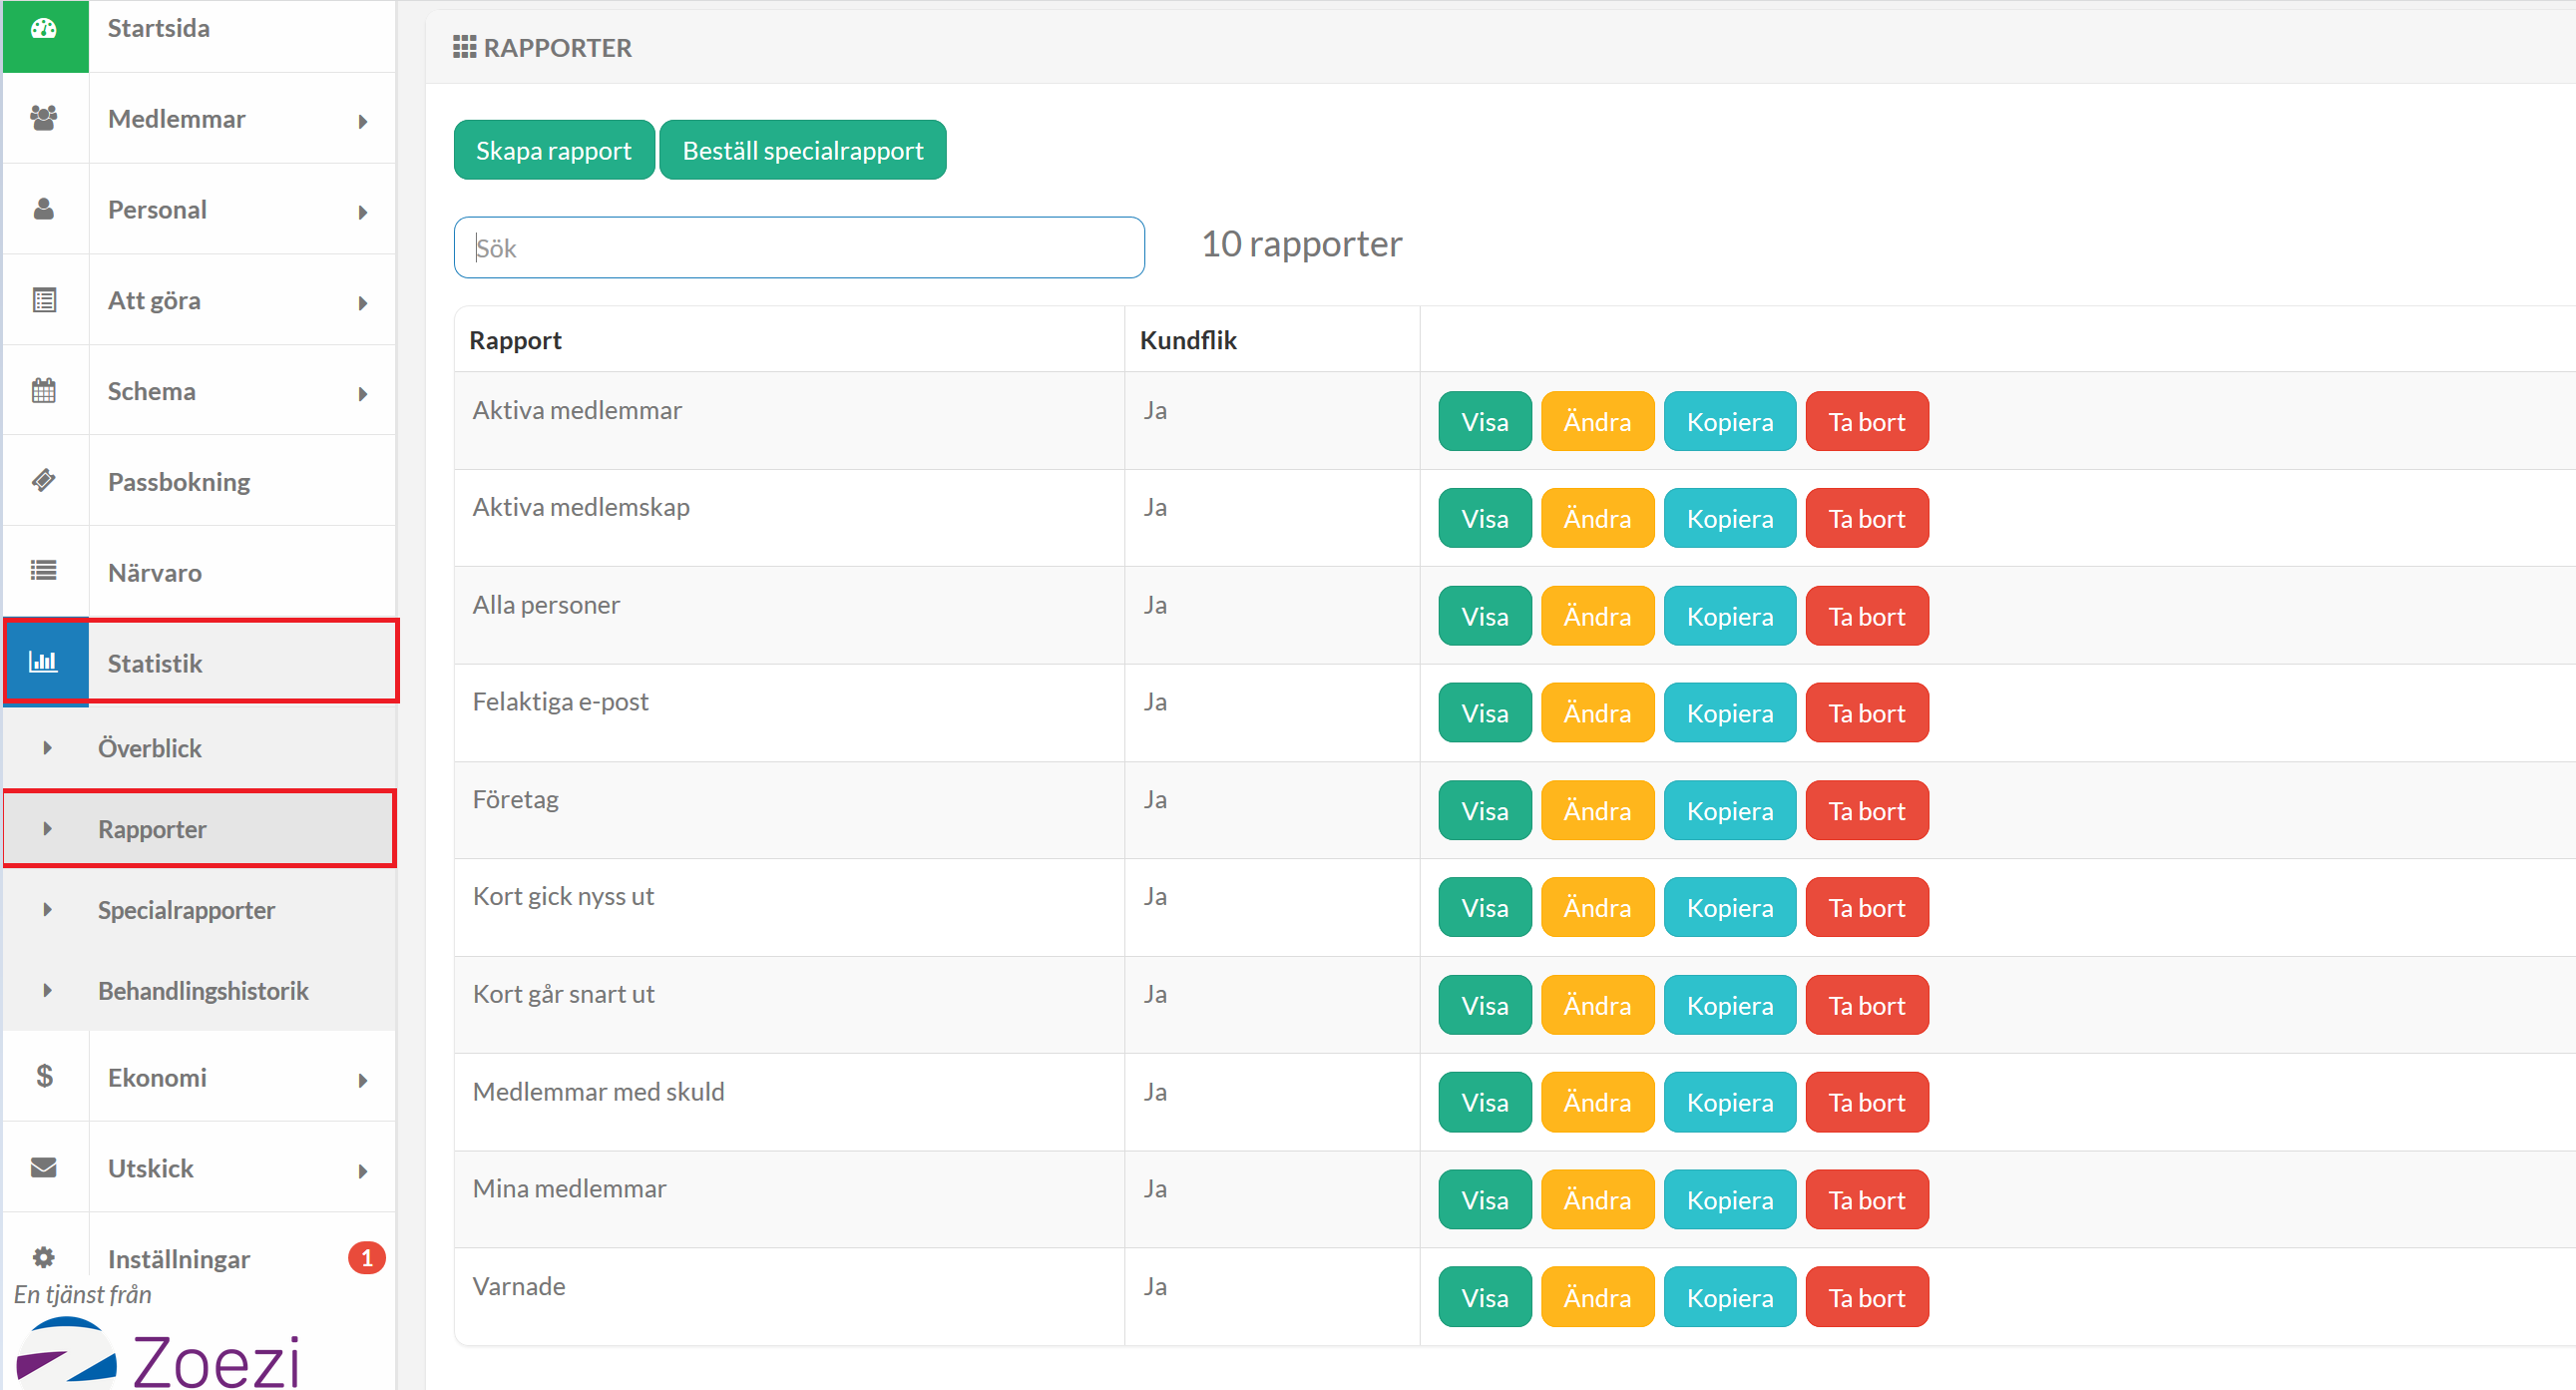This screenshot has height=1390, width=2576.
Task: Click the Medlemmar group icon
Action: pyautogui.click(x=44, y=118)
